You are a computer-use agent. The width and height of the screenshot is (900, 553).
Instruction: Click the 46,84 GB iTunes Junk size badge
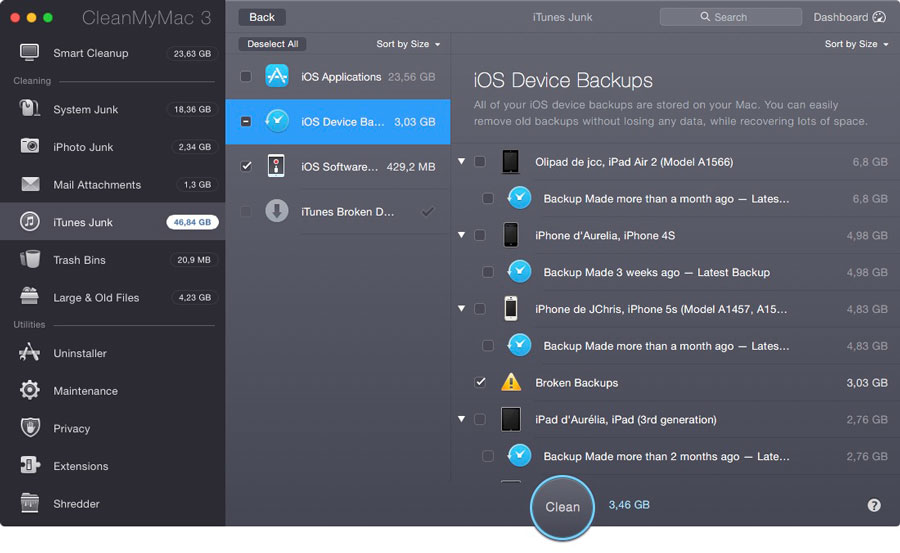pos(192,222)
